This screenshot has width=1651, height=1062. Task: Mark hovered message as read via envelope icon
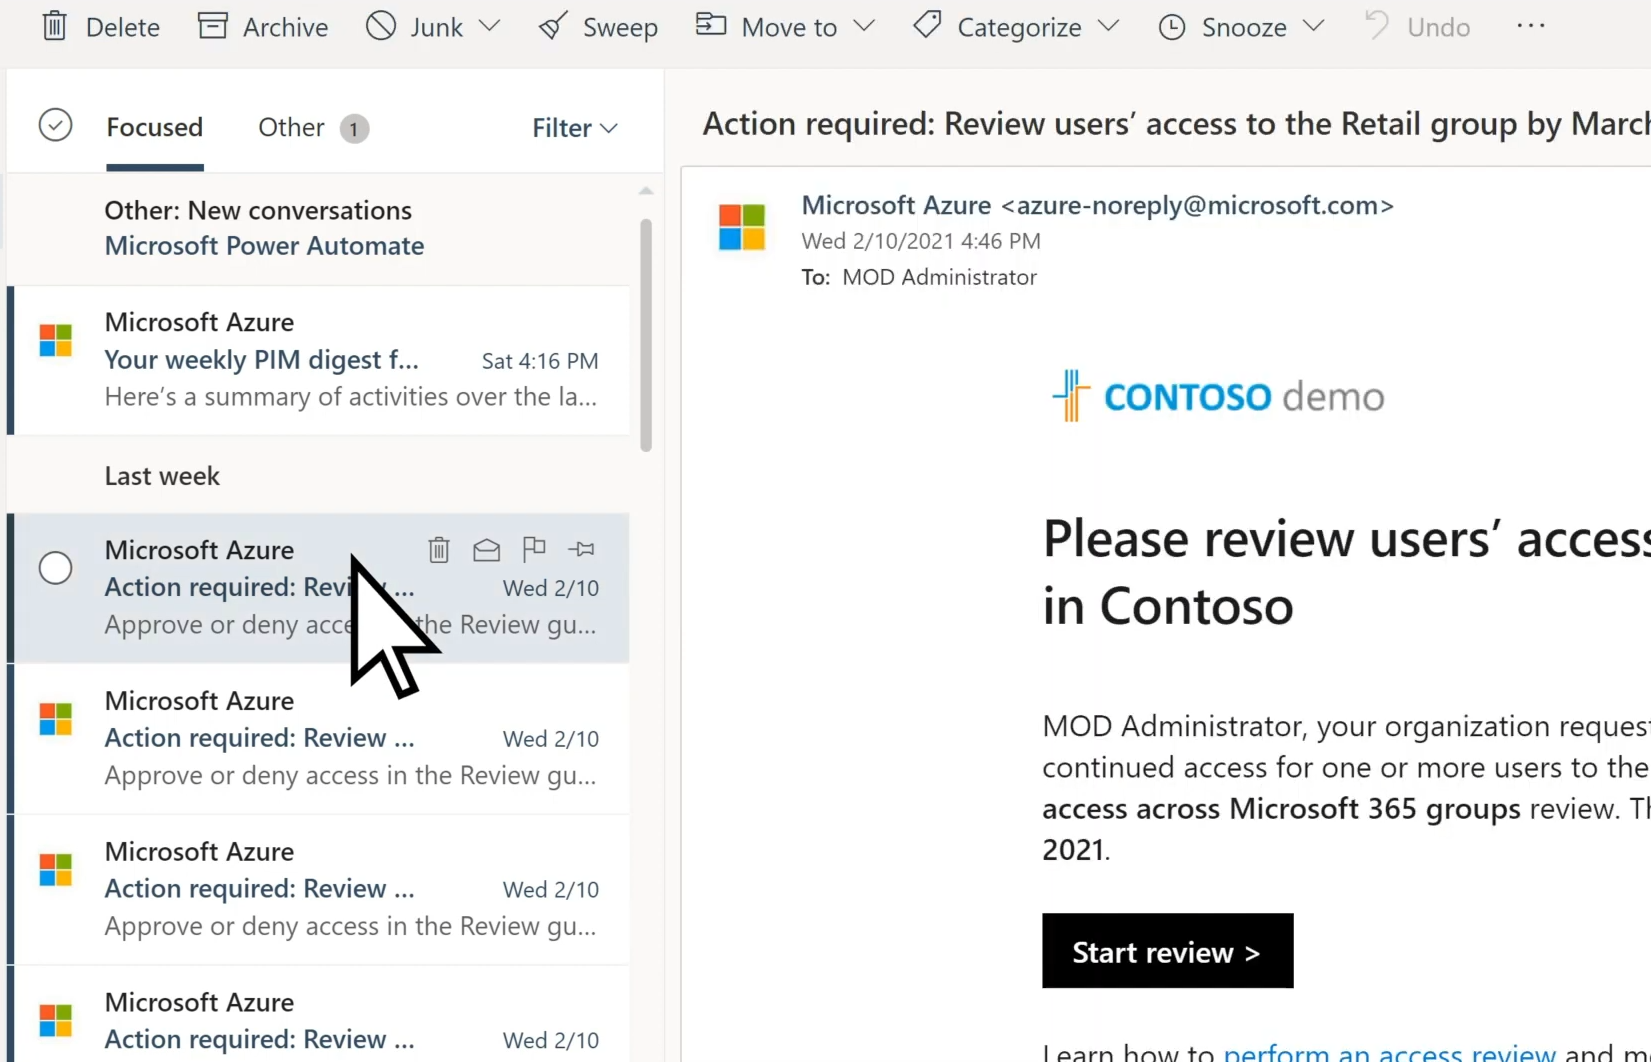click(487, 549)
